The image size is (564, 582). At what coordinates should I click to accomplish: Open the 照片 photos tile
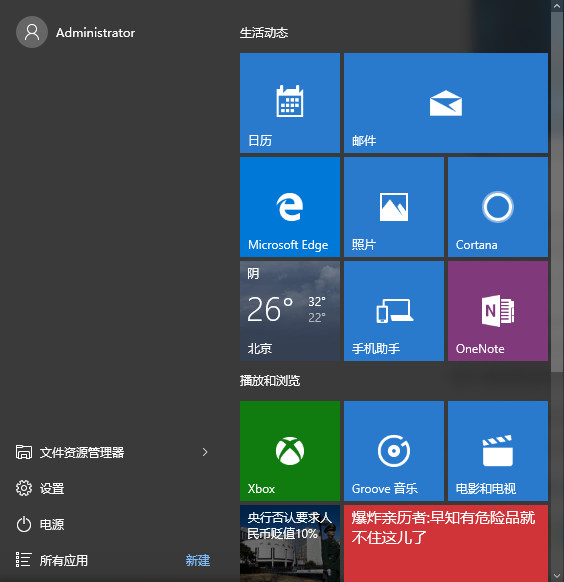pos(394,207)
